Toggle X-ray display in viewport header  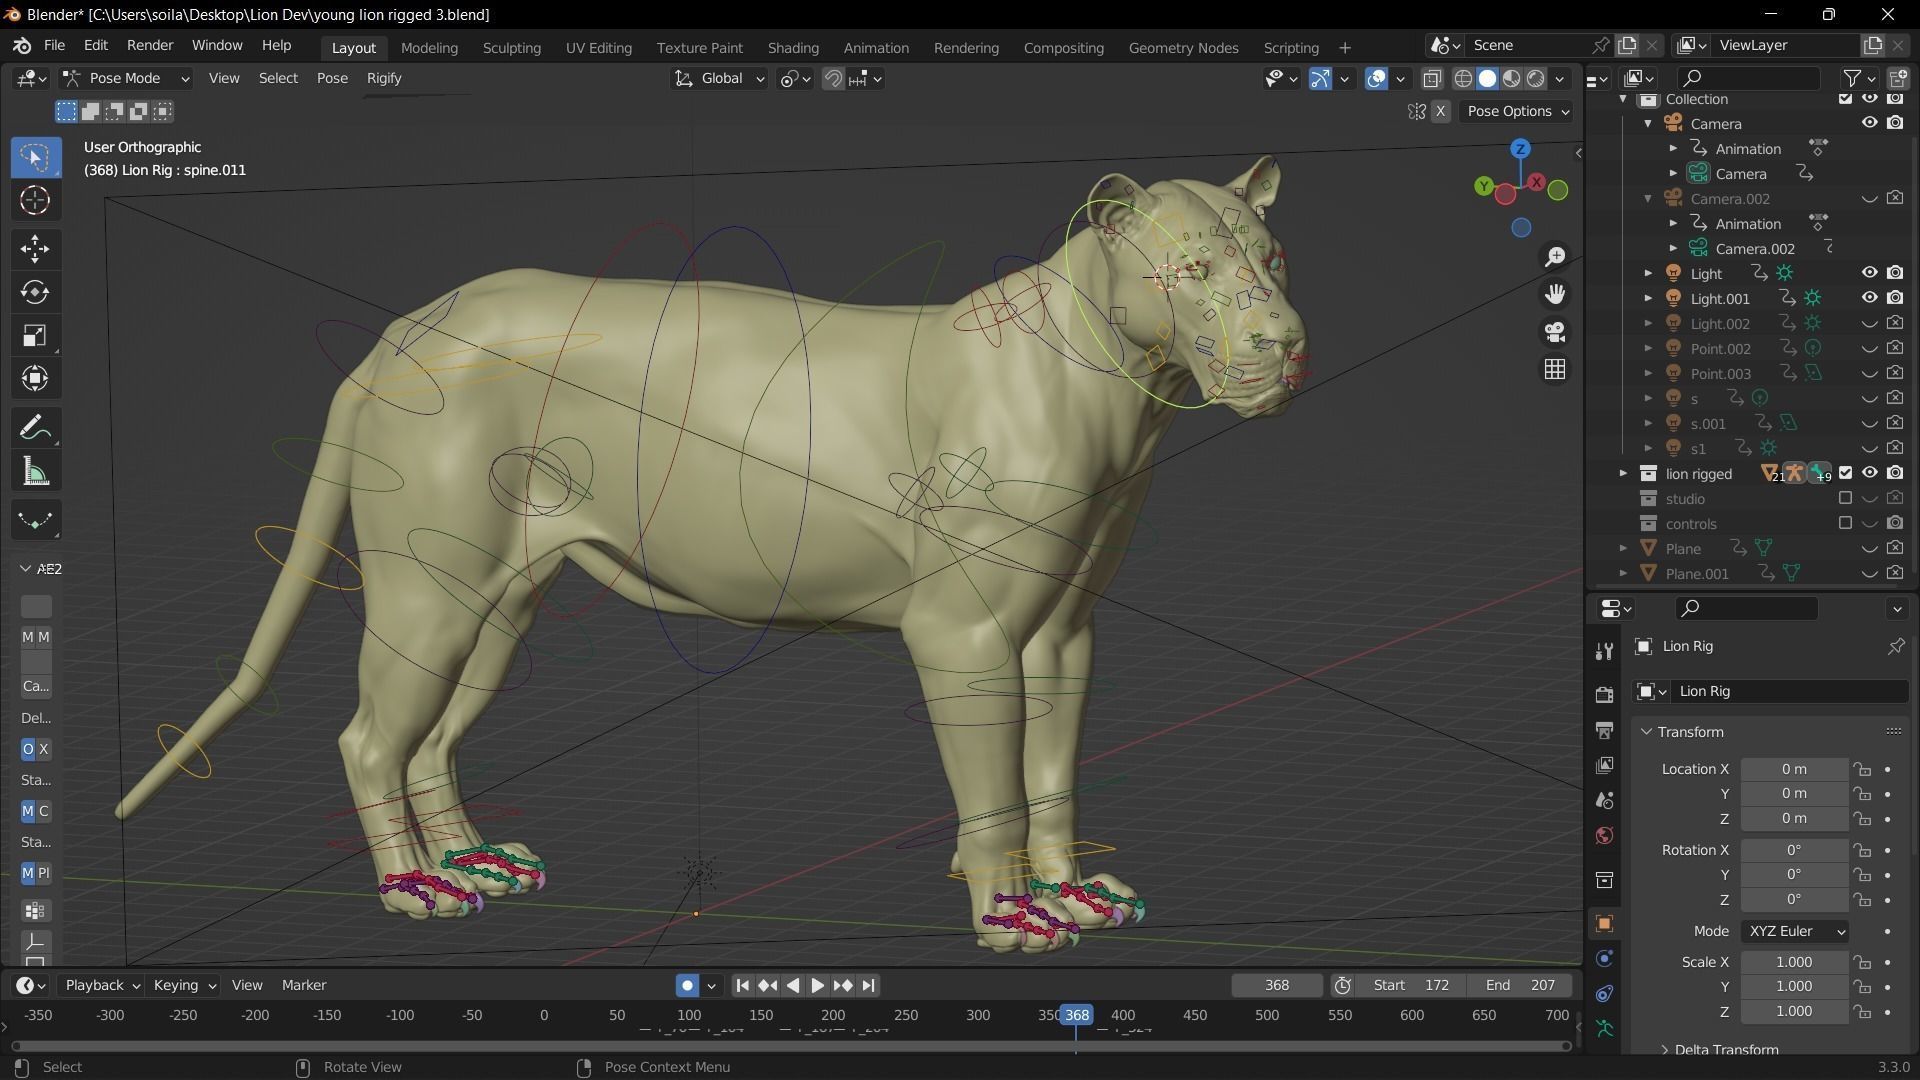pyautogui.click(x=1432, y=78)
